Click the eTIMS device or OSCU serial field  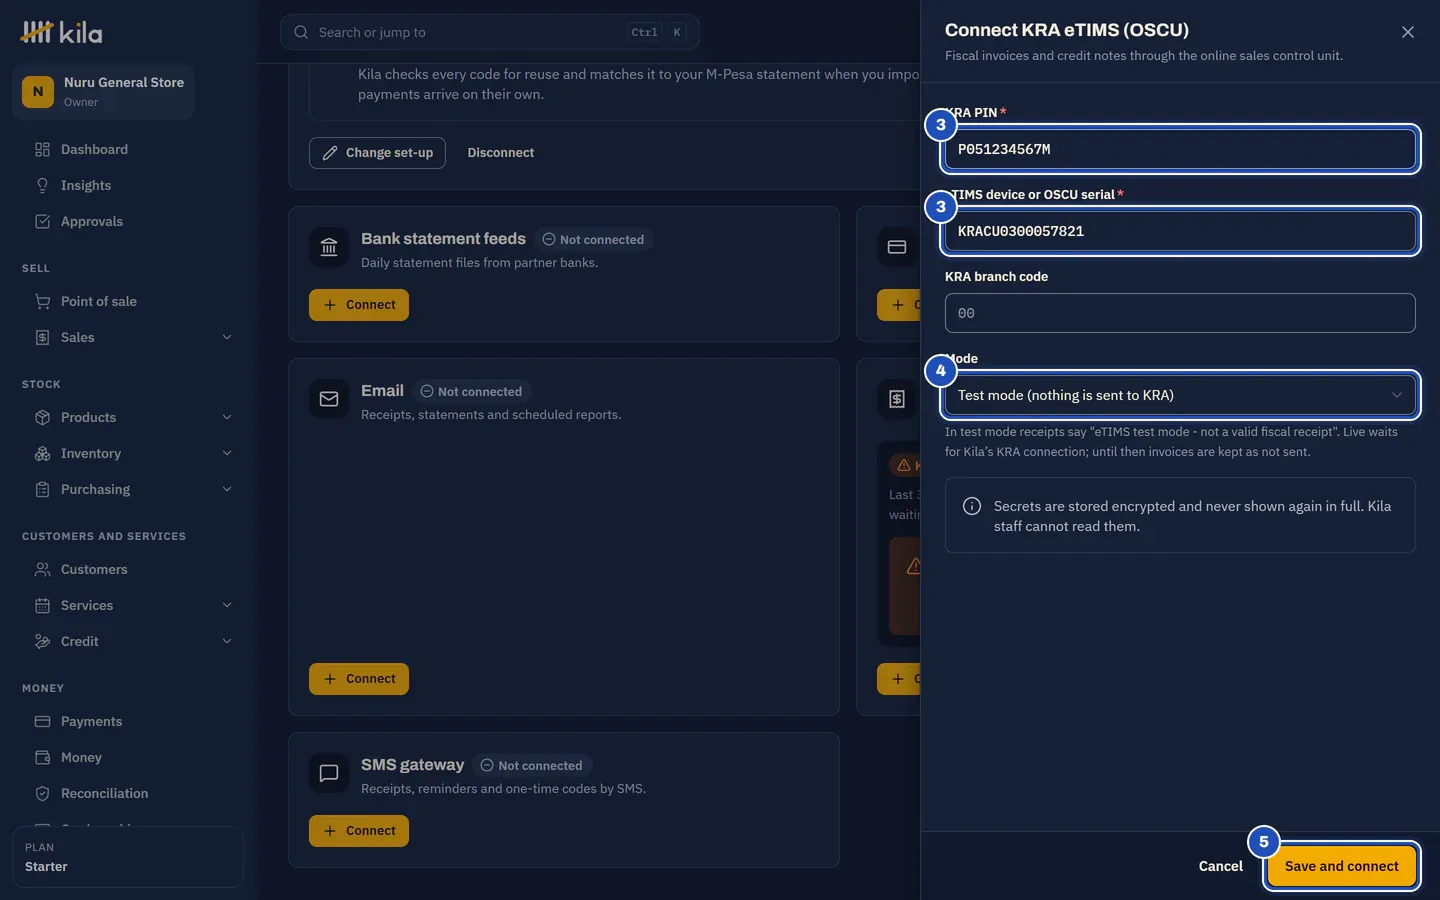click(x=1180, y=231)
